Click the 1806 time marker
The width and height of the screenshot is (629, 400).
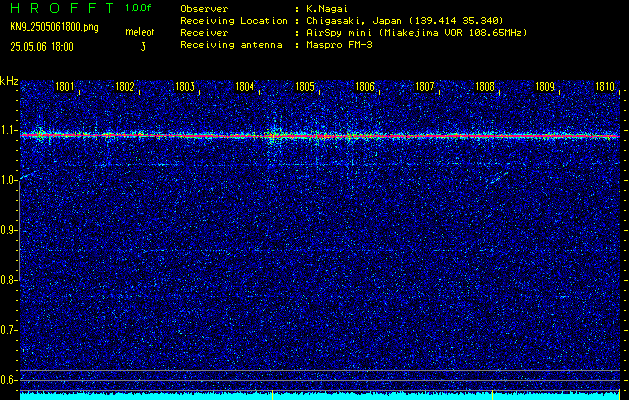[365, 86]
